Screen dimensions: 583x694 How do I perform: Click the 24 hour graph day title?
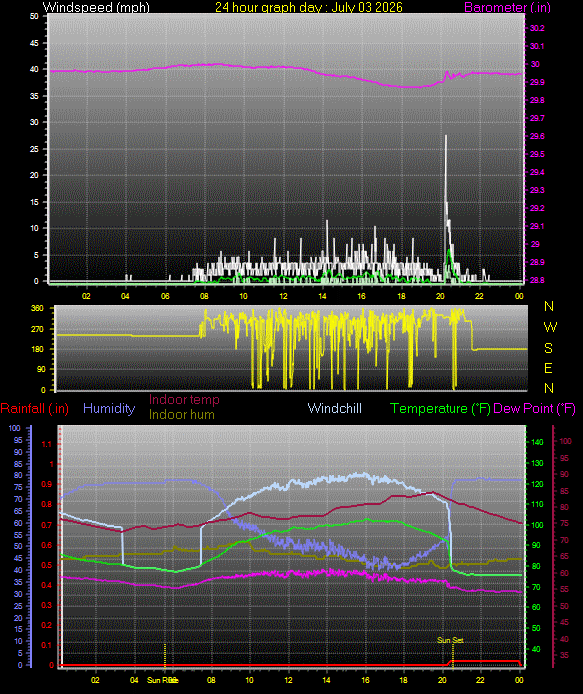point(309,8)
